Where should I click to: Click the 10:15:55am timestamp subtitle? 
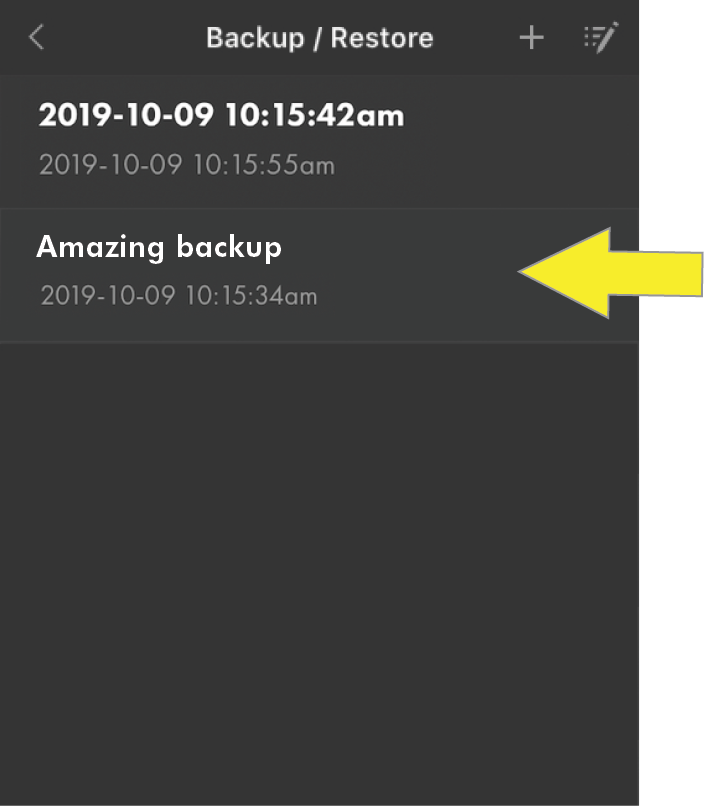point(186,165)
